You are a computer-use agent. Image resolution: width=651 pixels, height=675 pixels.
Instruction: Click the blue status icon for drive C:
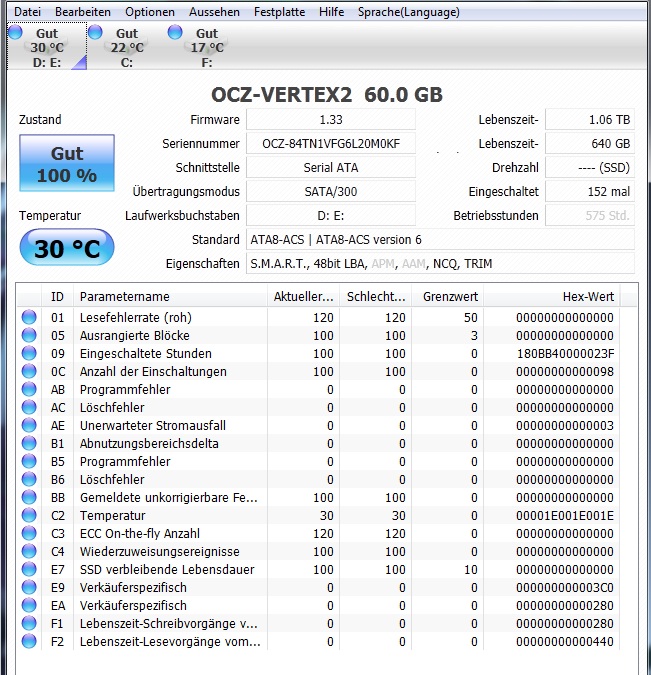coord(95,32)
